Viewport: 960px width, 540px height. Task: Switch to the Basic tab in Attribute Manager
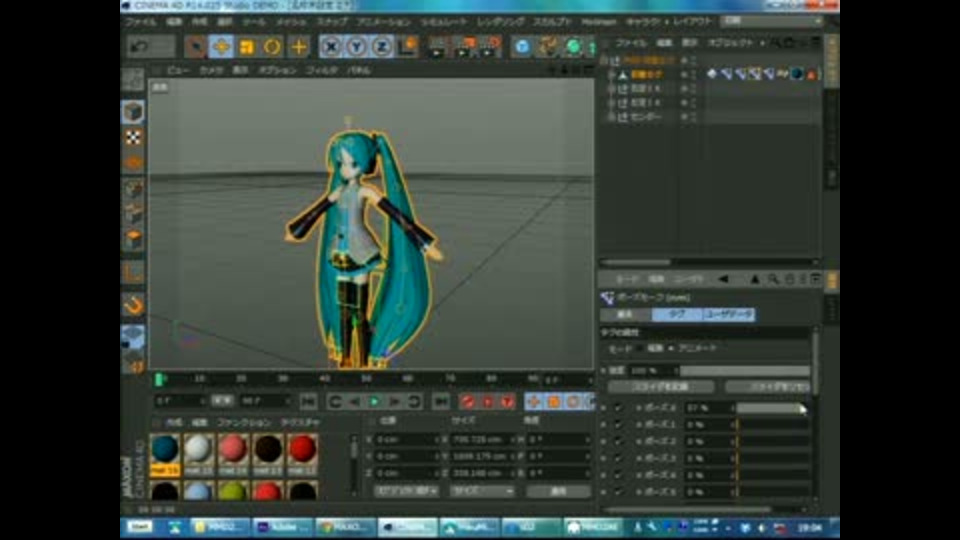pos(625,315)
